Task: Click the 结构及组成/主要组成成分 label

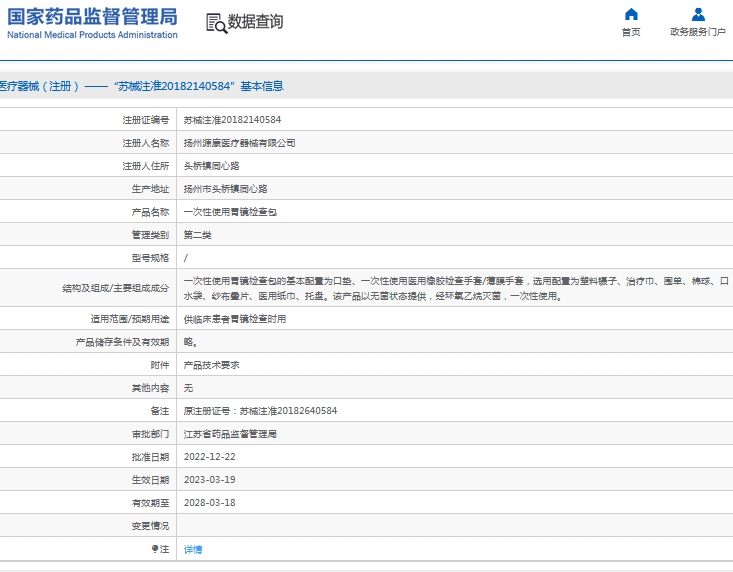Action: tap(115, 288)
